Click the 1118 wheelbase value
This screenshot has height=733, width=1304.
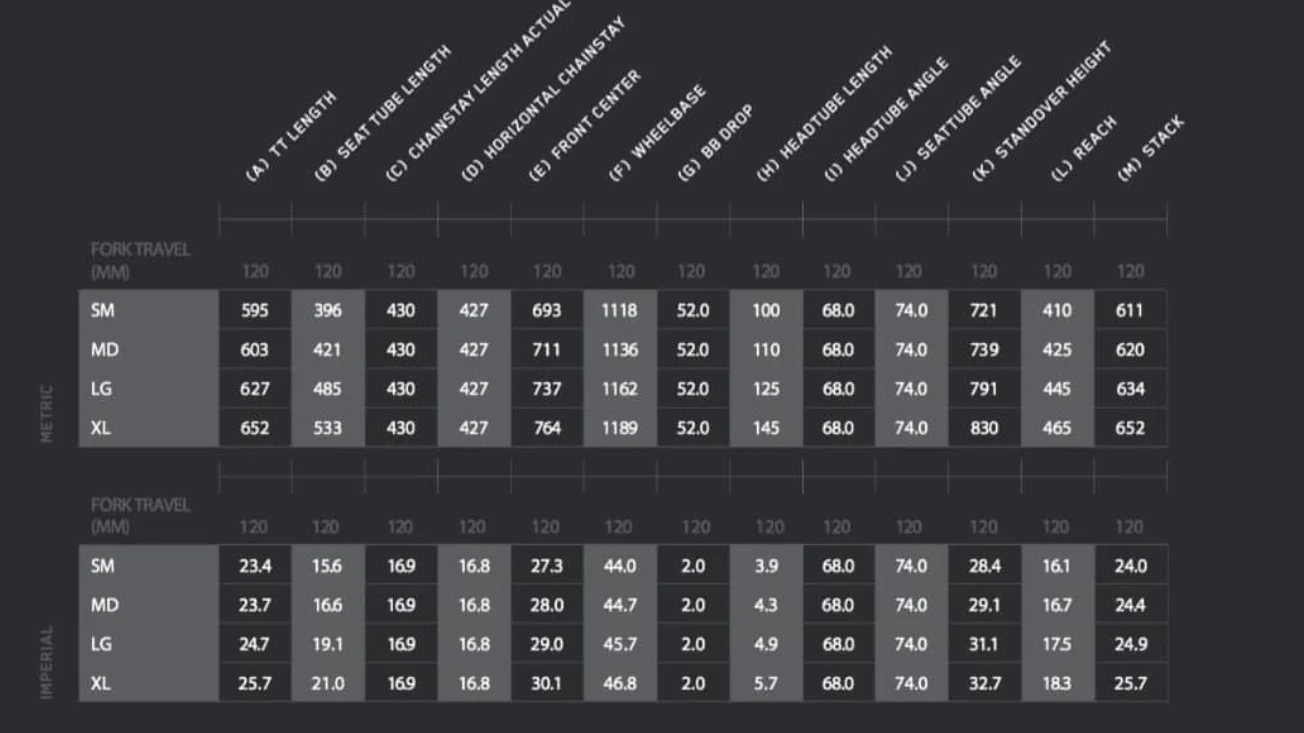point(620,311)
